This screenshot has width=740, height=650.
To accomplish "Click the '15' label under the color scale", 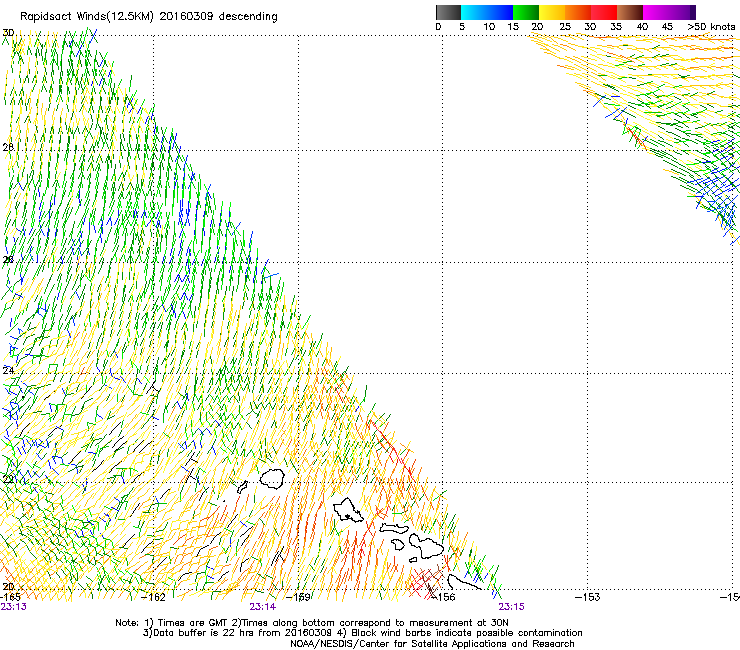I will point(513,27).
